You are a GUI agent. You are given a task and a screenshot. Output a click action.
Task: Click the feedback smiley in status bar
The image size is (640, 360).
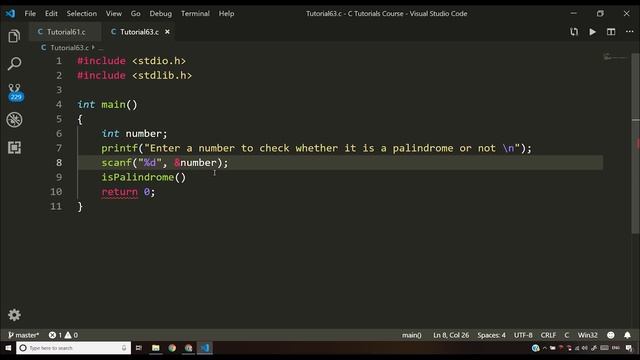[611, 335]
